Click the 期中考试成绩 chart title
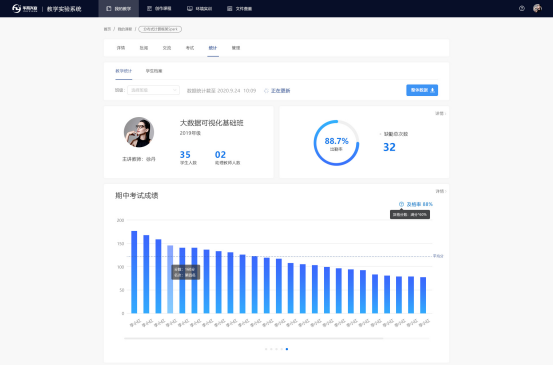 tap(136, 195)
